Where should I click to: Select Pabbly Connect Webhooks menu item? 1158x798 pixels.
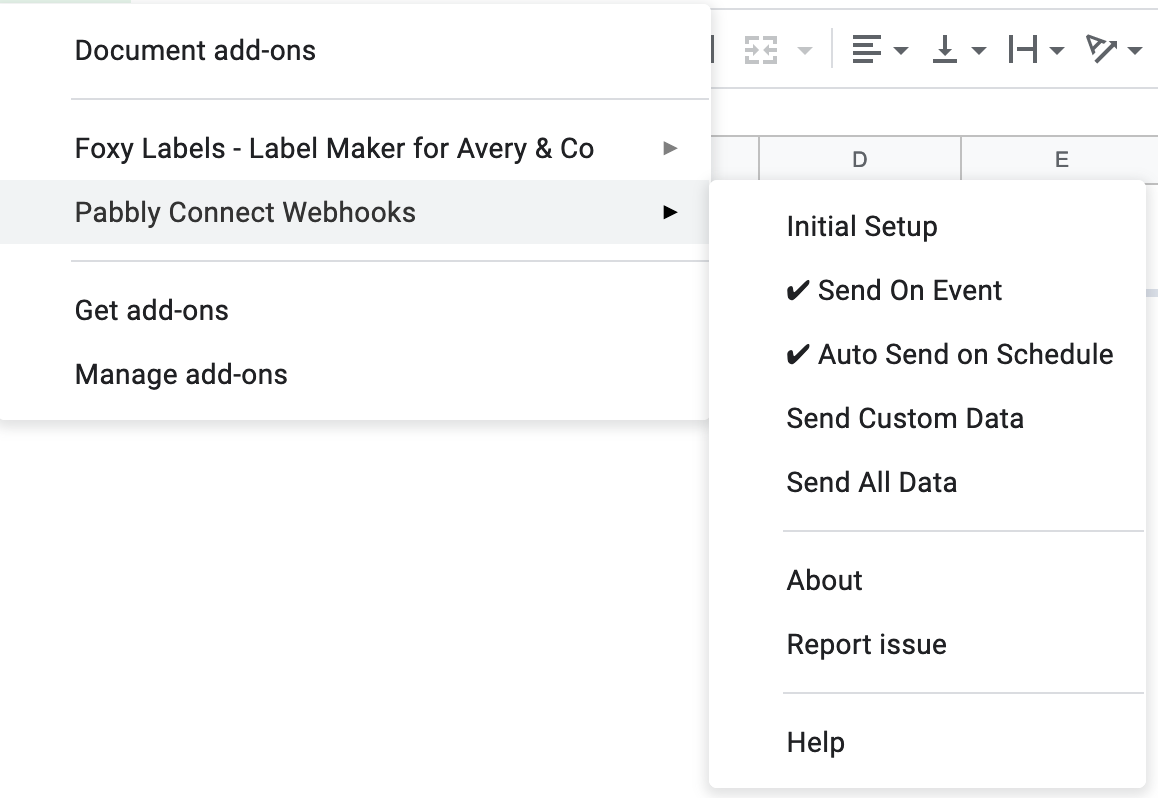(354, 213)
